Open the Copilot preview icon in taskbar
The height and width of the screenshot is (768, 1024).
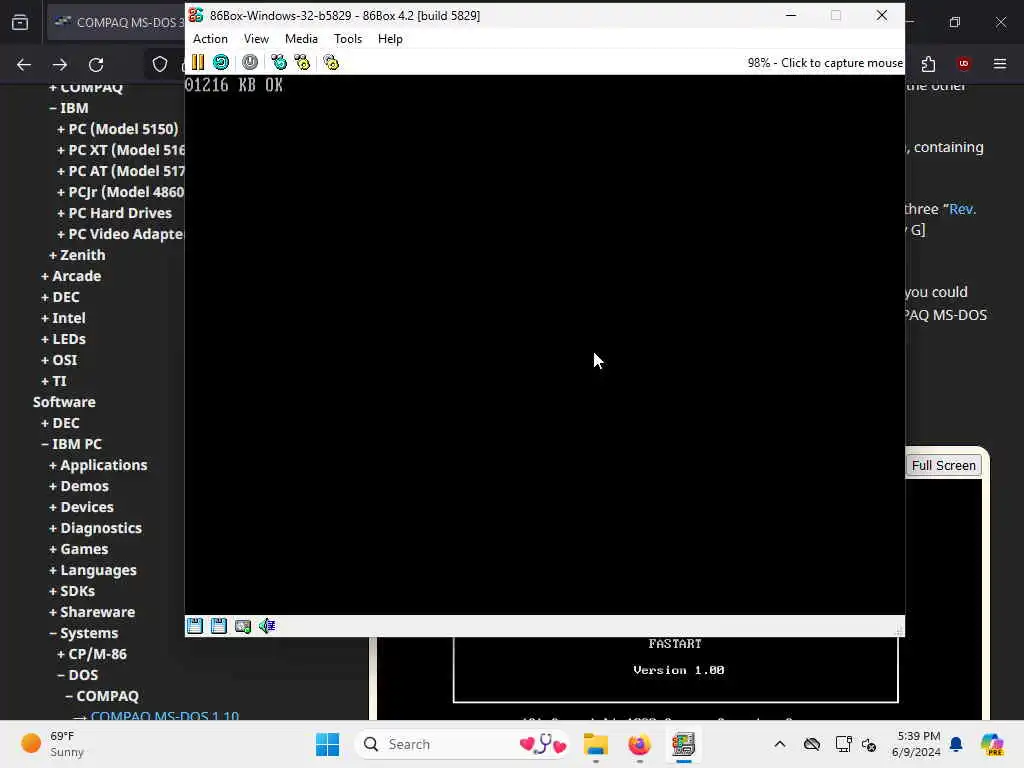992,744
